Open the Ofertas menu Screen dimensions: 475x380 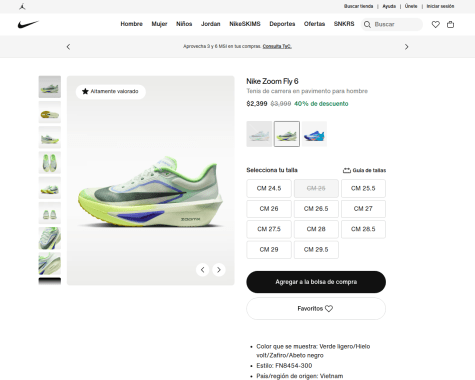pyautogui.click(x=314, y=24)
